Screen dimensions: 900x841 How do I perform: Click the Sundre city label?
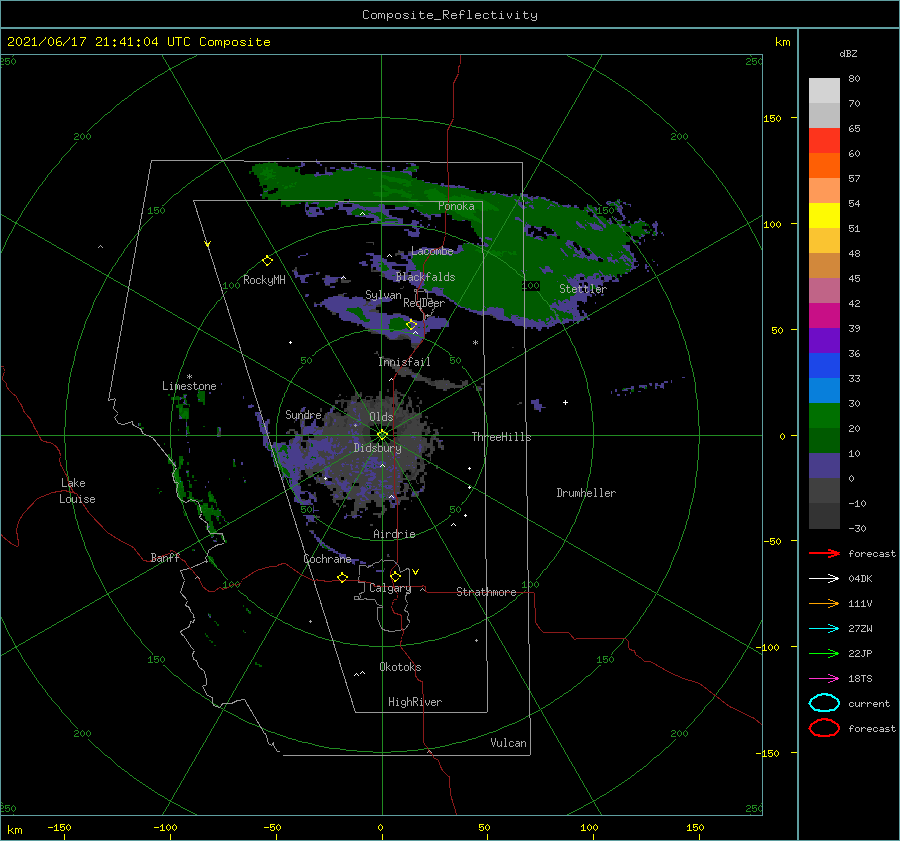(x=303, y=414)
